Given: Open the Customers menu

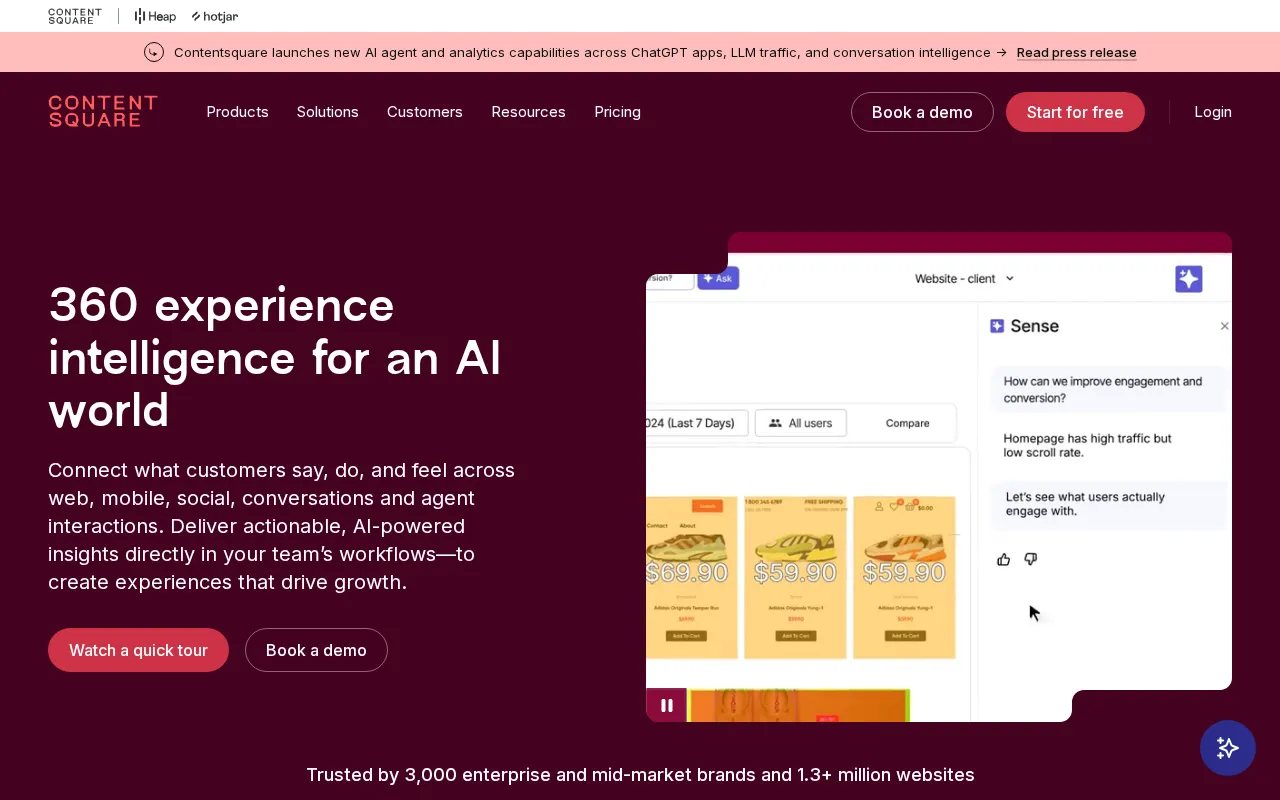Looking at the screenshot, I should pos(425,112).
